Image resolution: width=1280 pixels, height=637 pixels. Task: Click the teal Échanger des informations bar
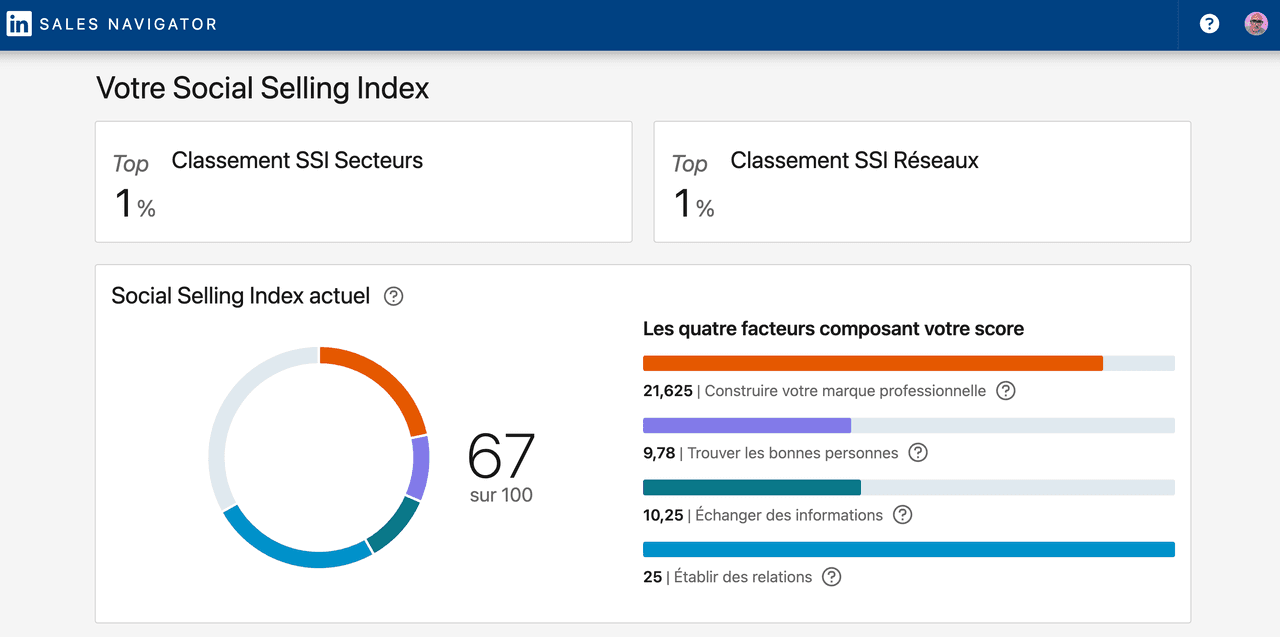752,487
